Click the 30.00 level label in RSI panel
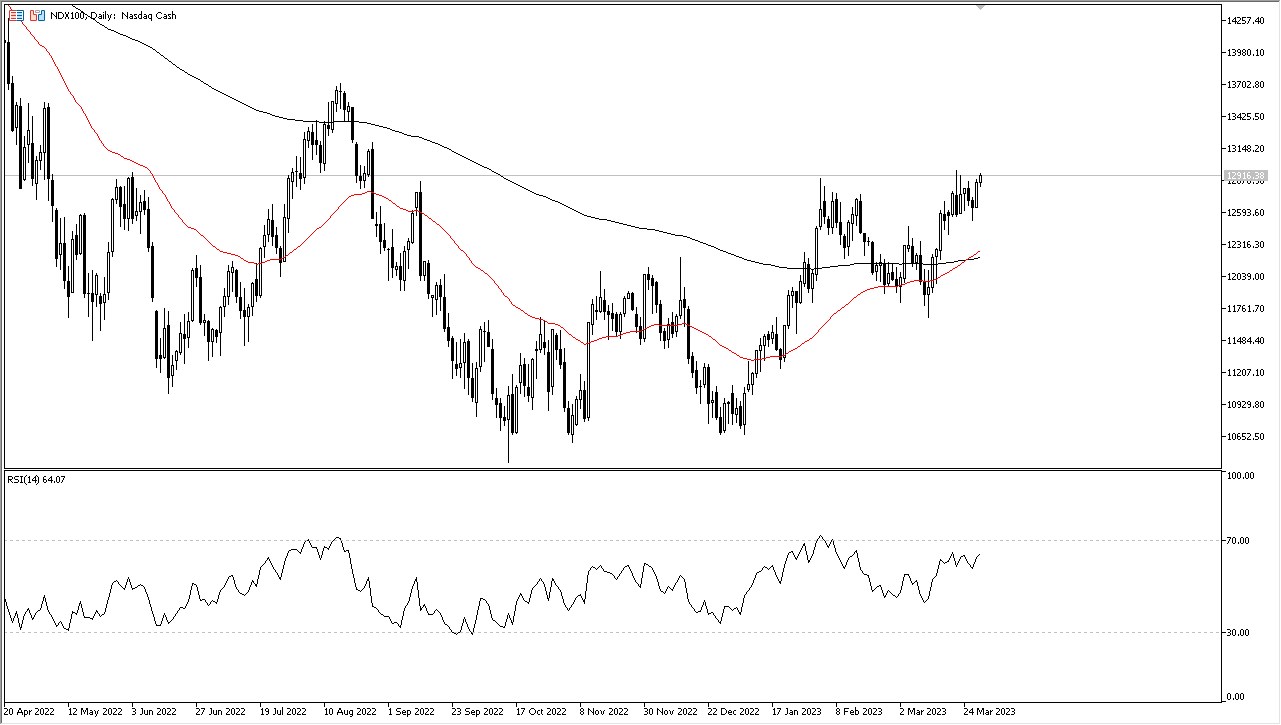This screenshot has height=725, width=1281. coord(1238,632)
